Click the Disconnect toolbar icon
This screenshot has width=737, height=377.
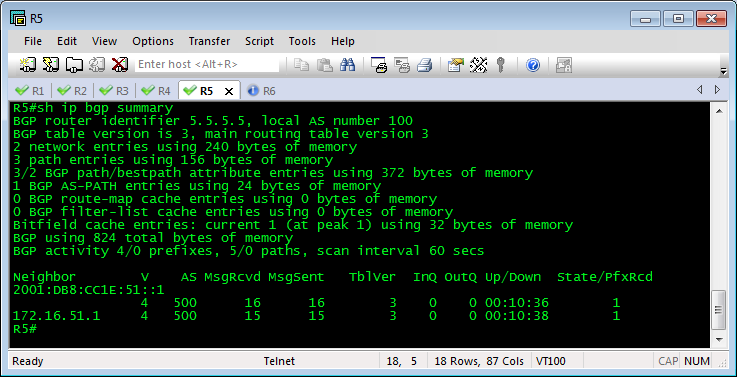120,64
